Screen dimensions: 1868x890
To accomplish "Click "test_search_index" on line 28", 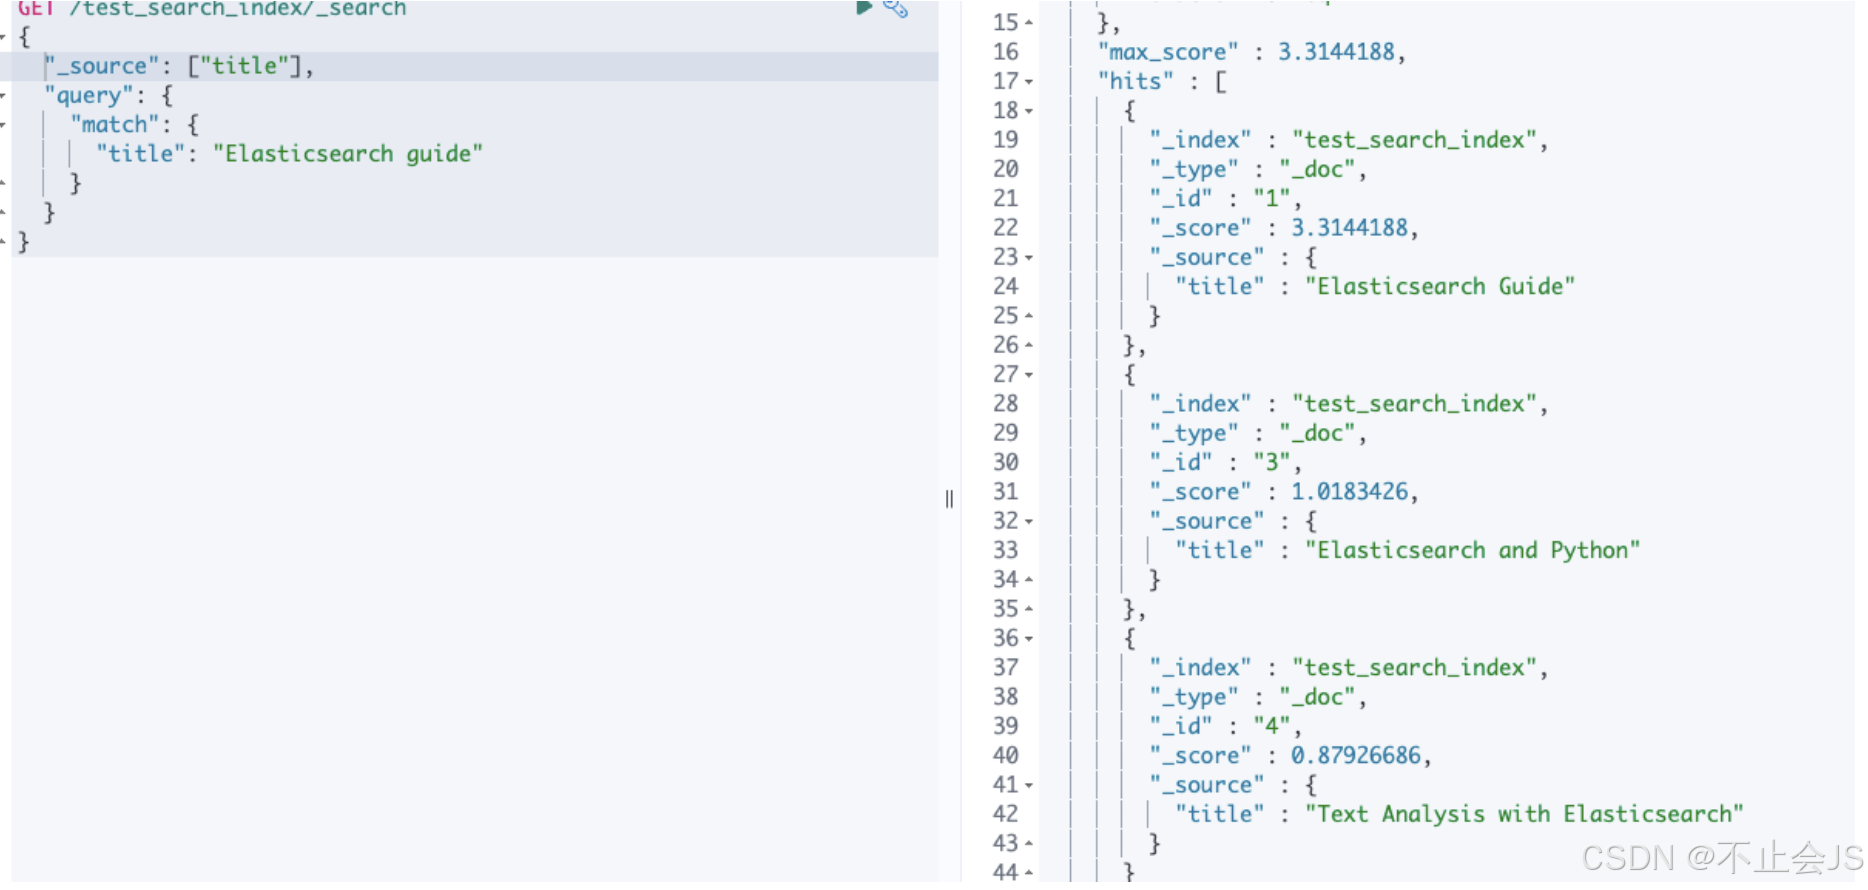I will (1414, 404).
